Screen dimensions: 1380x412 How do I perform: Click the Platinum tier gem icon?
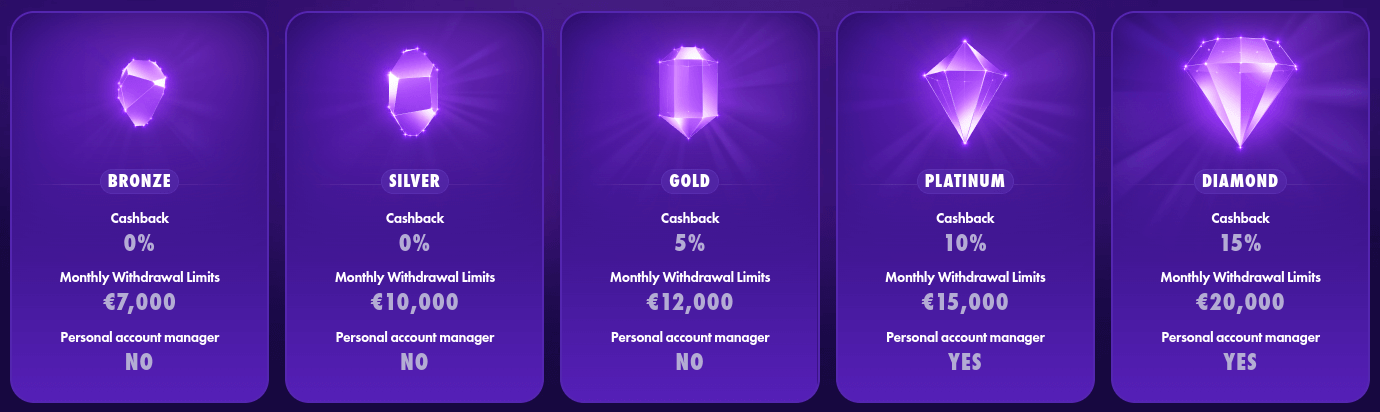(964, 92)
